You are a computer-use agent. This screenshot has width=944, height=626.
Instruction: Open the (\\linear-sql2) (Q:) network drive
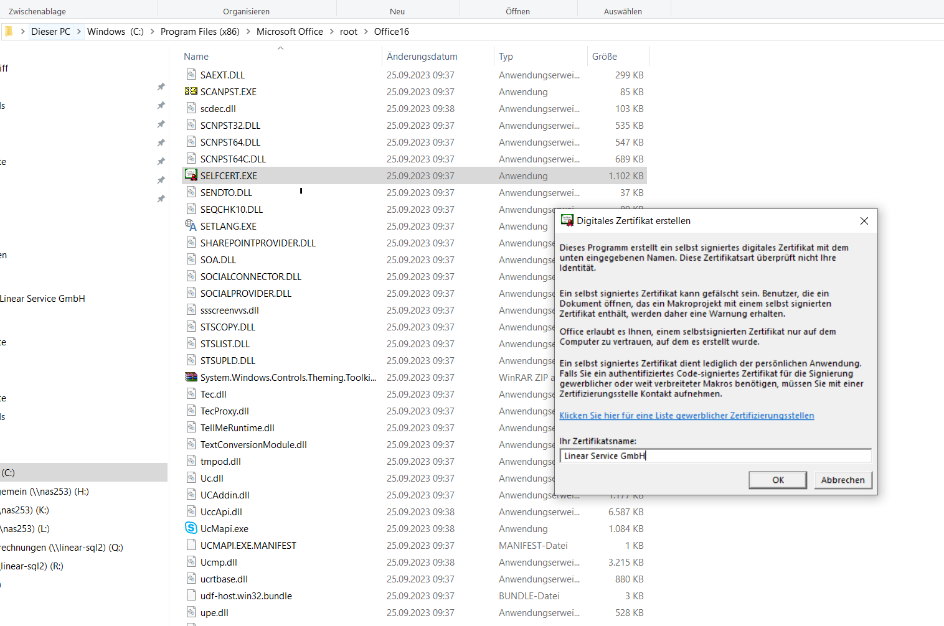click(x=61, y=547)
